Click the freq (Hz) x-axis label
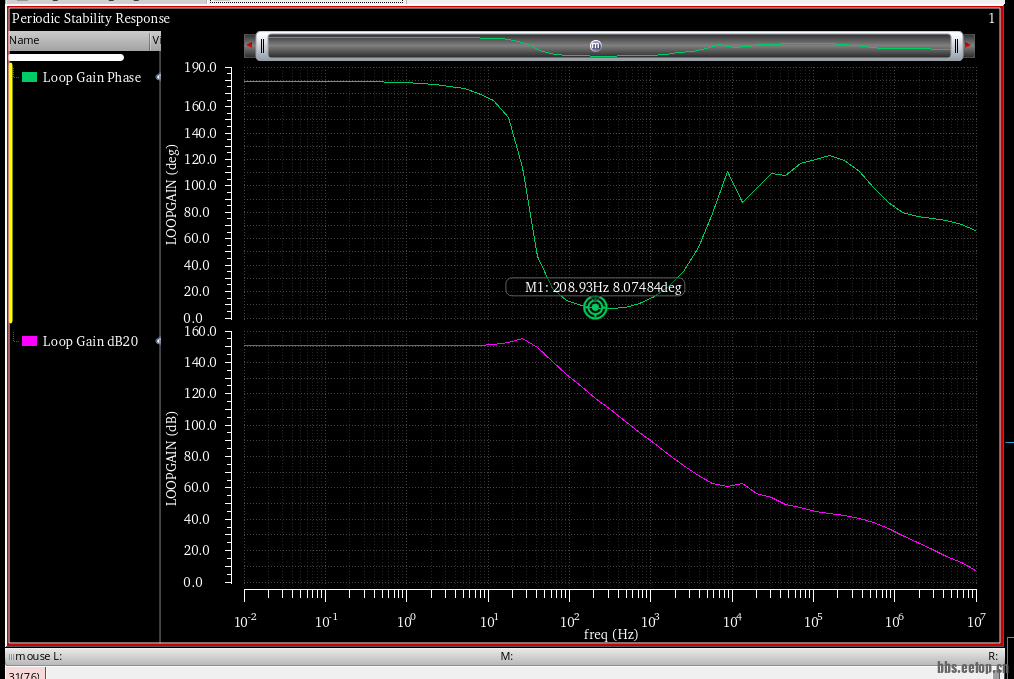 610,634
